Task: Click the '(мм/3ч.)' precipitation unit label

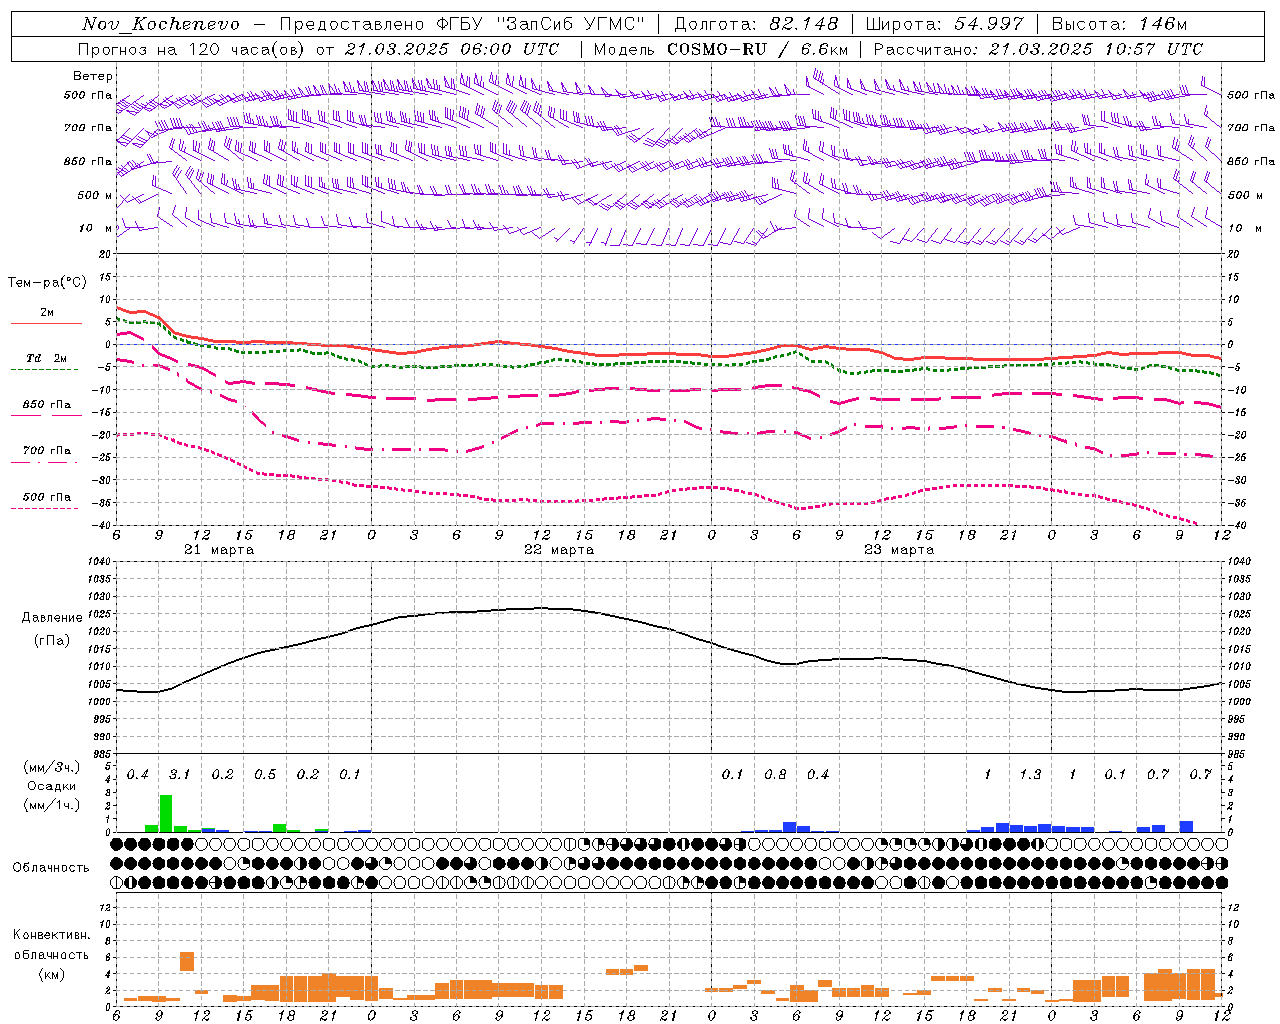Action: pos(51,767)
